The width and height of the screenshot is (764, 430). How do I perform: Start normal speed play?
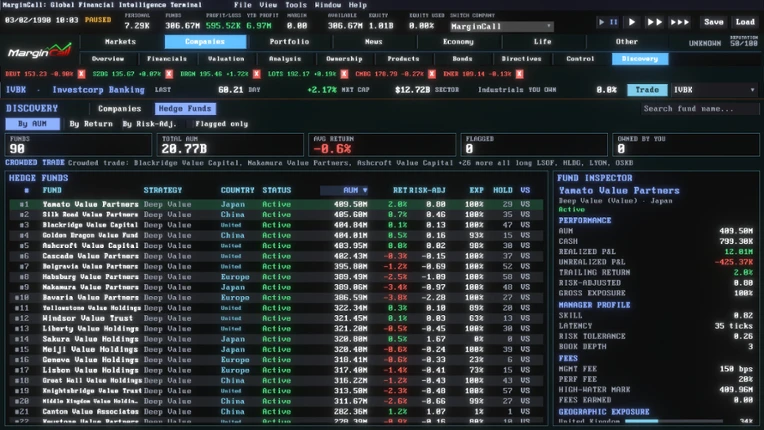point(631,22)
